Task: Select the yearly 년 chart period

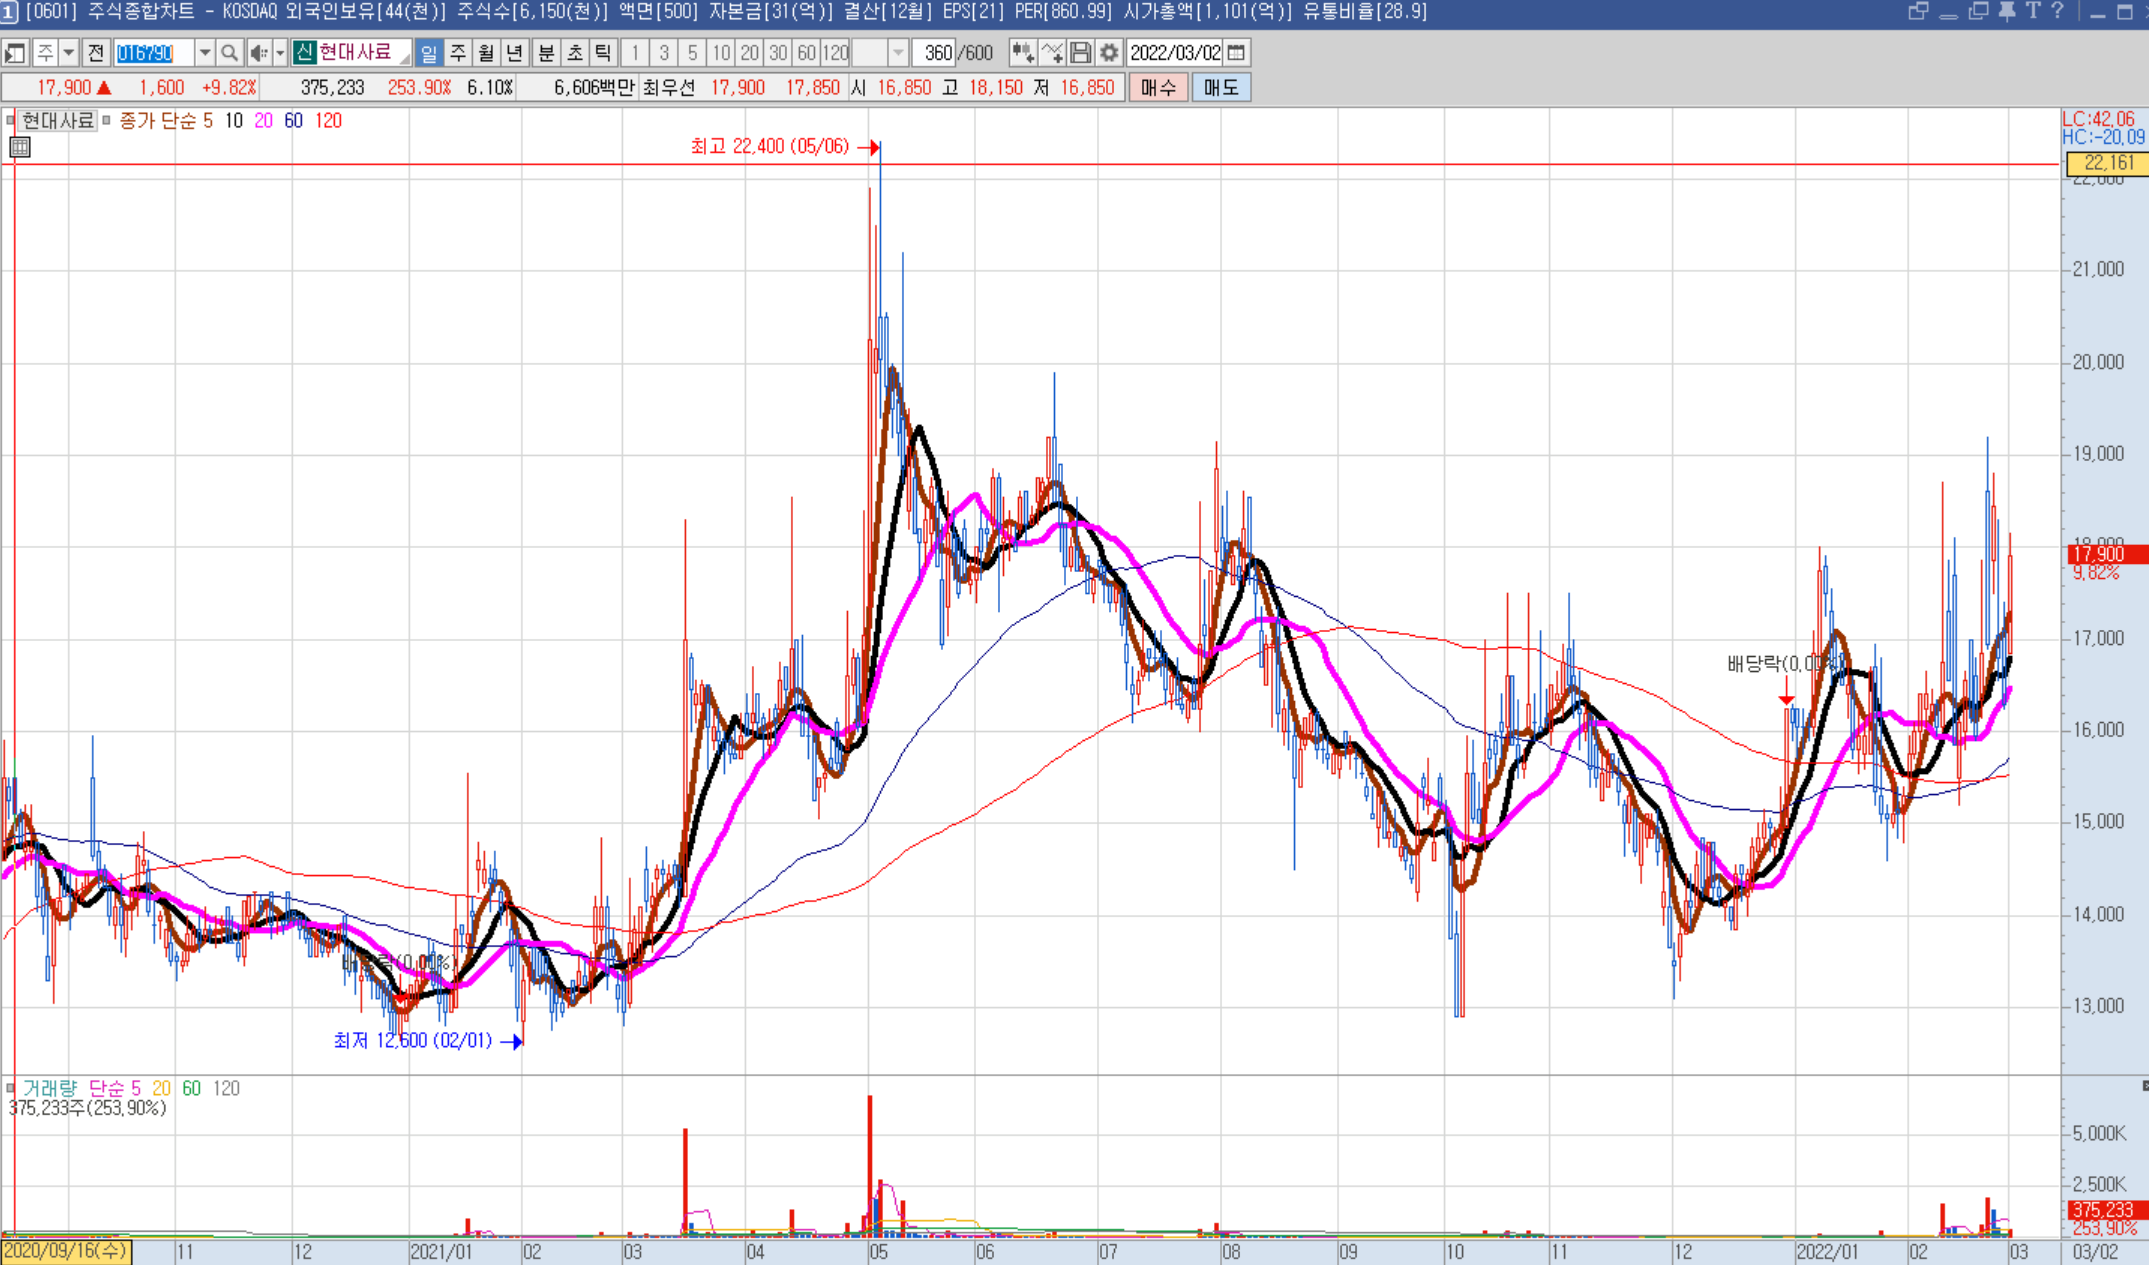Action: pos(515,52)
